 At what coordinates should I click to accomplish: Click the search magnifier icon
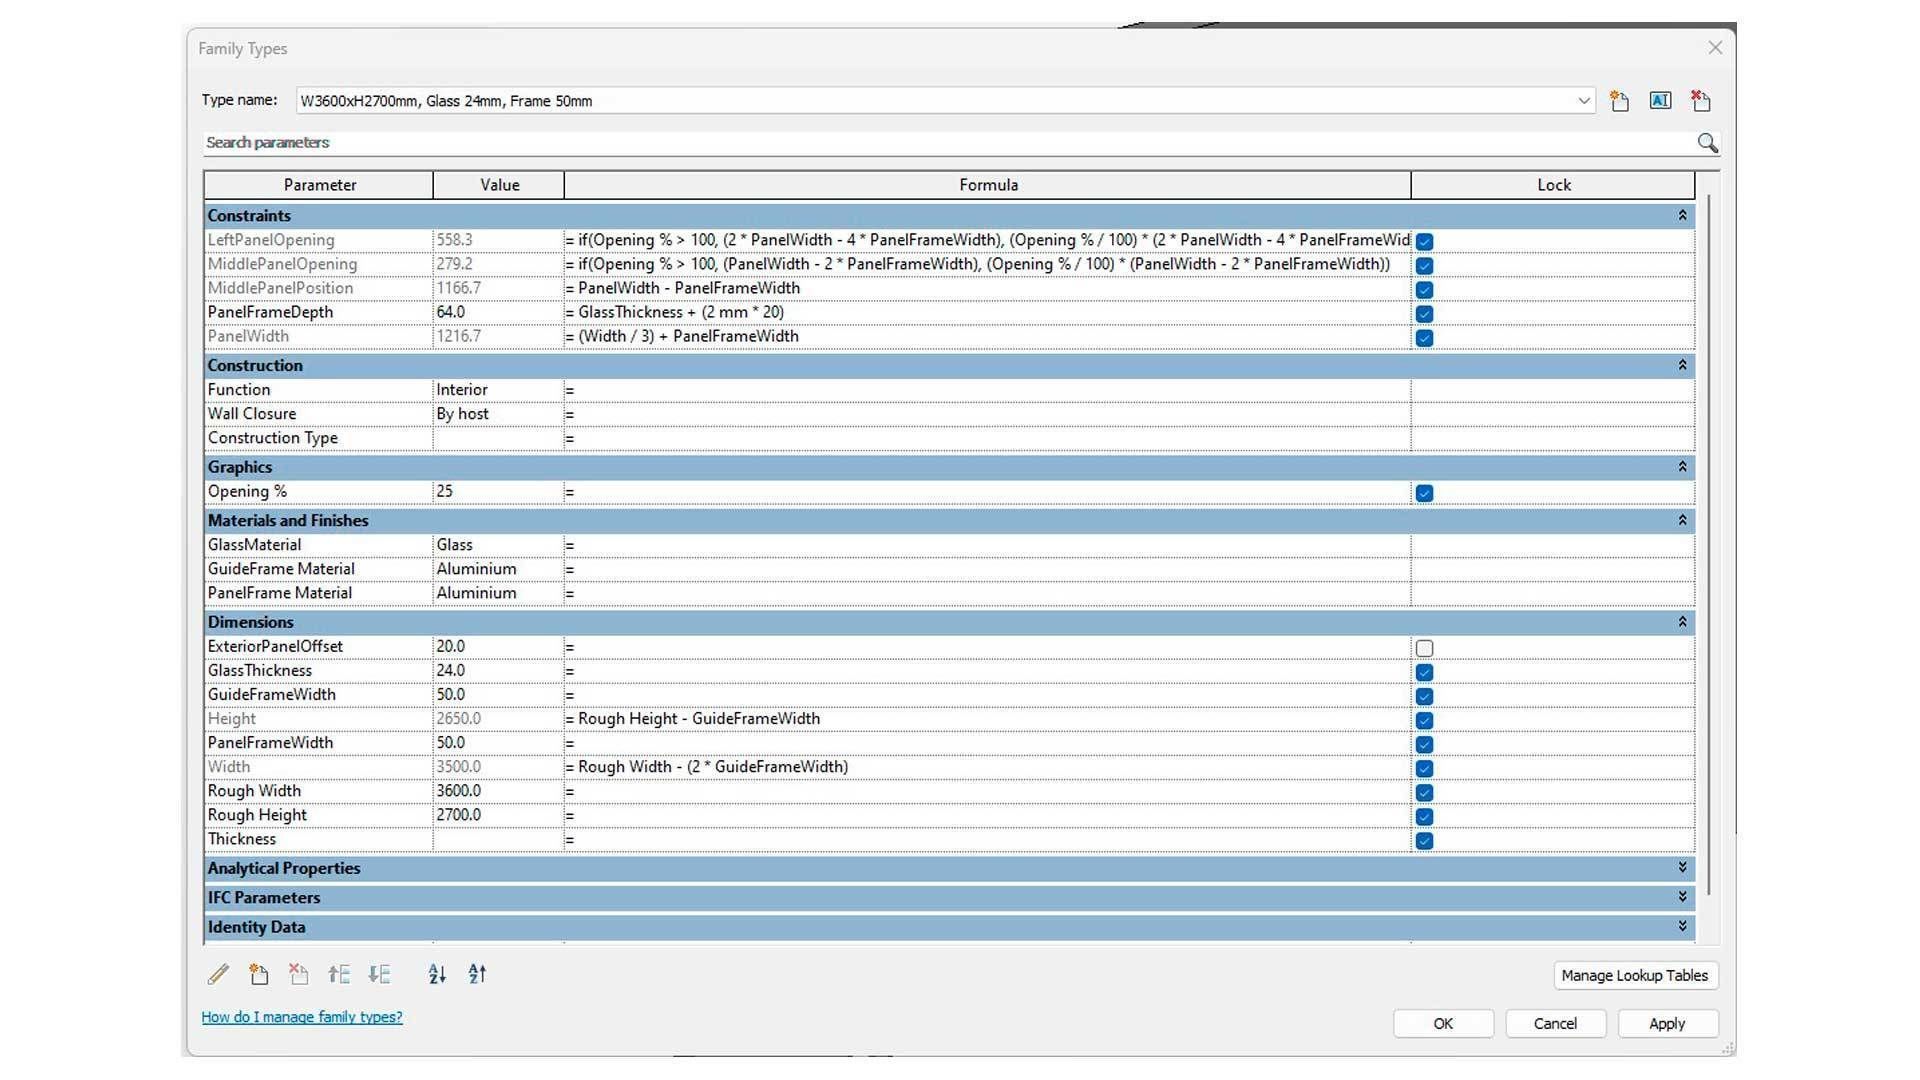pos(1707,143)
